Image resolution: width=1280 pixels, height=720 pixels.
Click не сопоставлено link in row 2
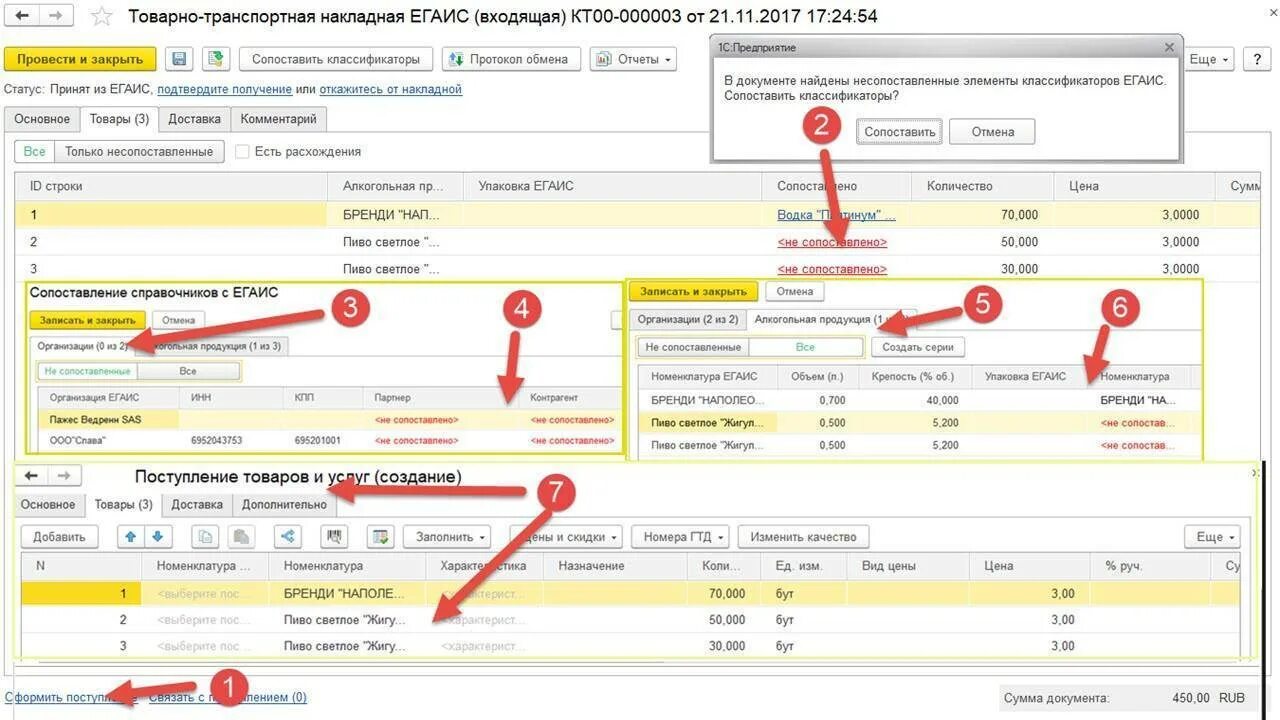[x=832, y=242]
